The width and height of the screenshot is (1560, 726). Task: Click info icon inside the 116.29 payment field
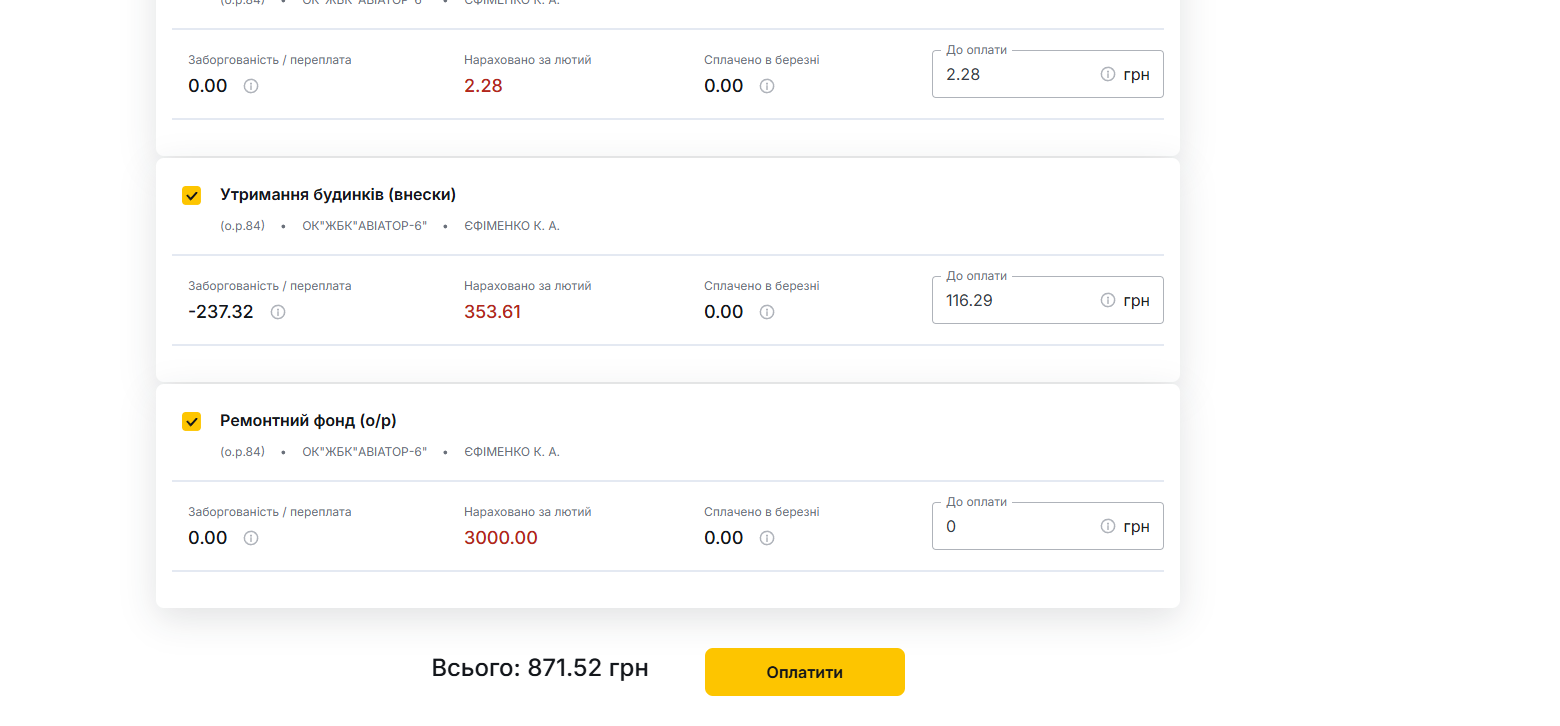tap(1108, 300)
